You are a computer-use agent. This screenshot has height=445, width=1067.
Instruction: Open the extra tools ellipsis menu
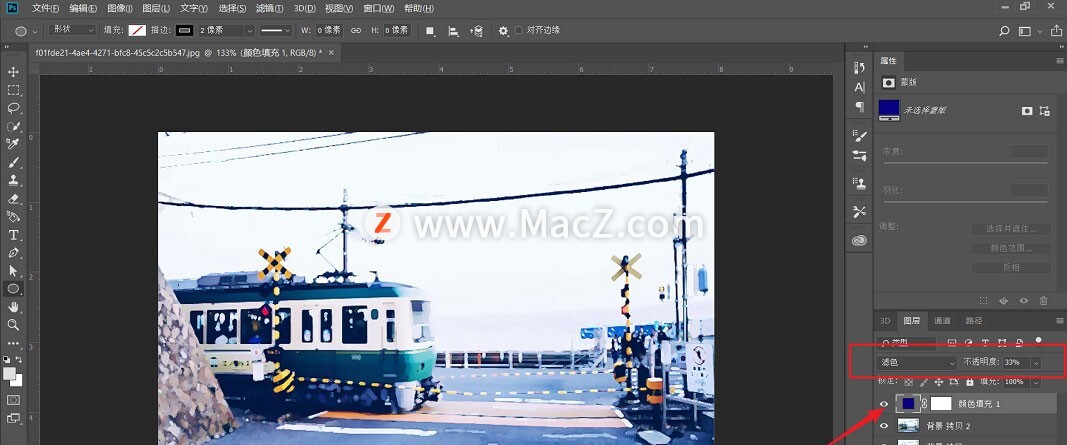(x=13, y=344)
